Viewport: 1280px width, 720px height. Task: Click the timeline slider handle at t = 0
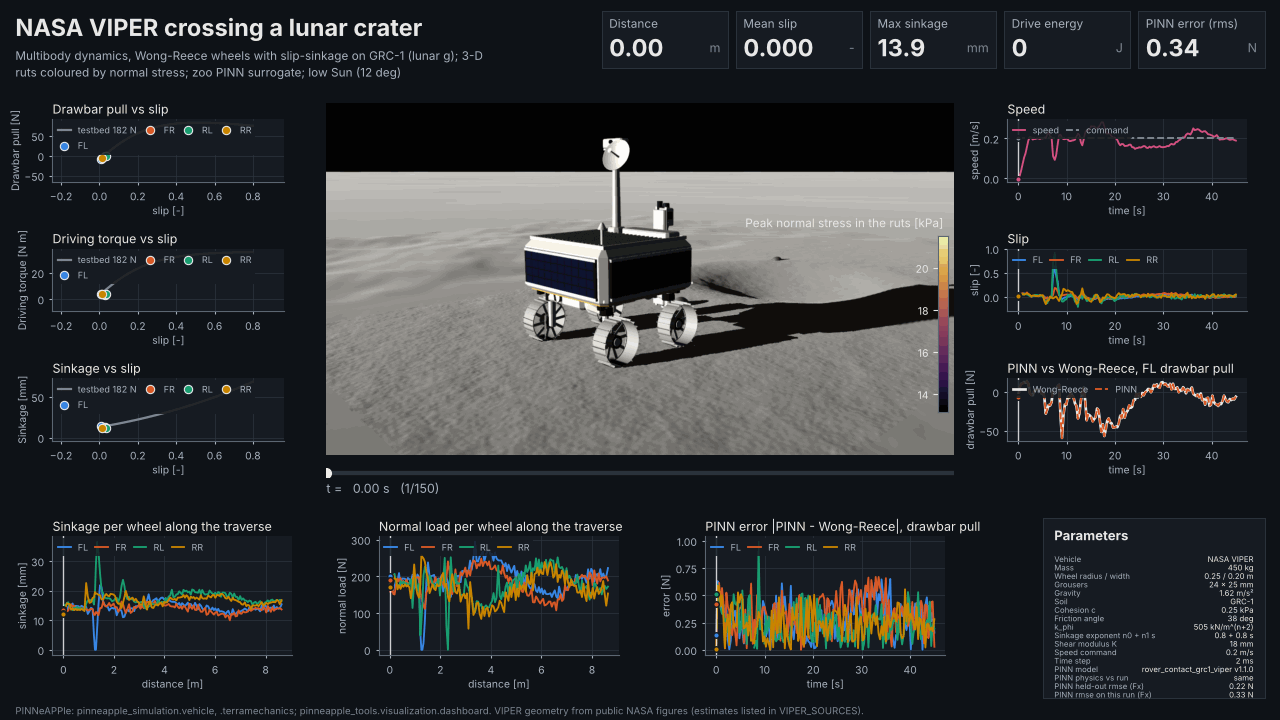tap(328, 473)
